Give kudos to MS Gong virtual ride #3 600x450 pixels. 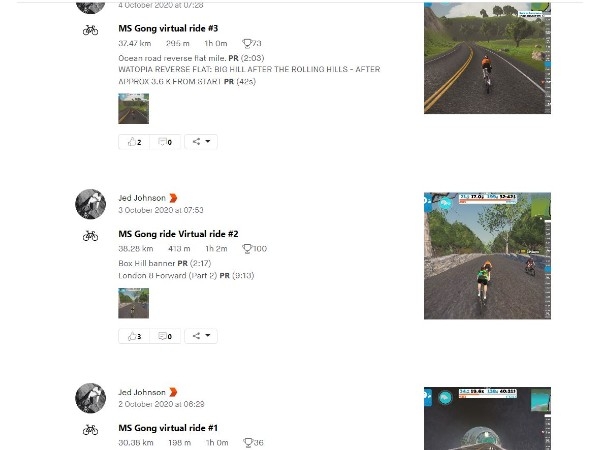[x=134, y=142]
